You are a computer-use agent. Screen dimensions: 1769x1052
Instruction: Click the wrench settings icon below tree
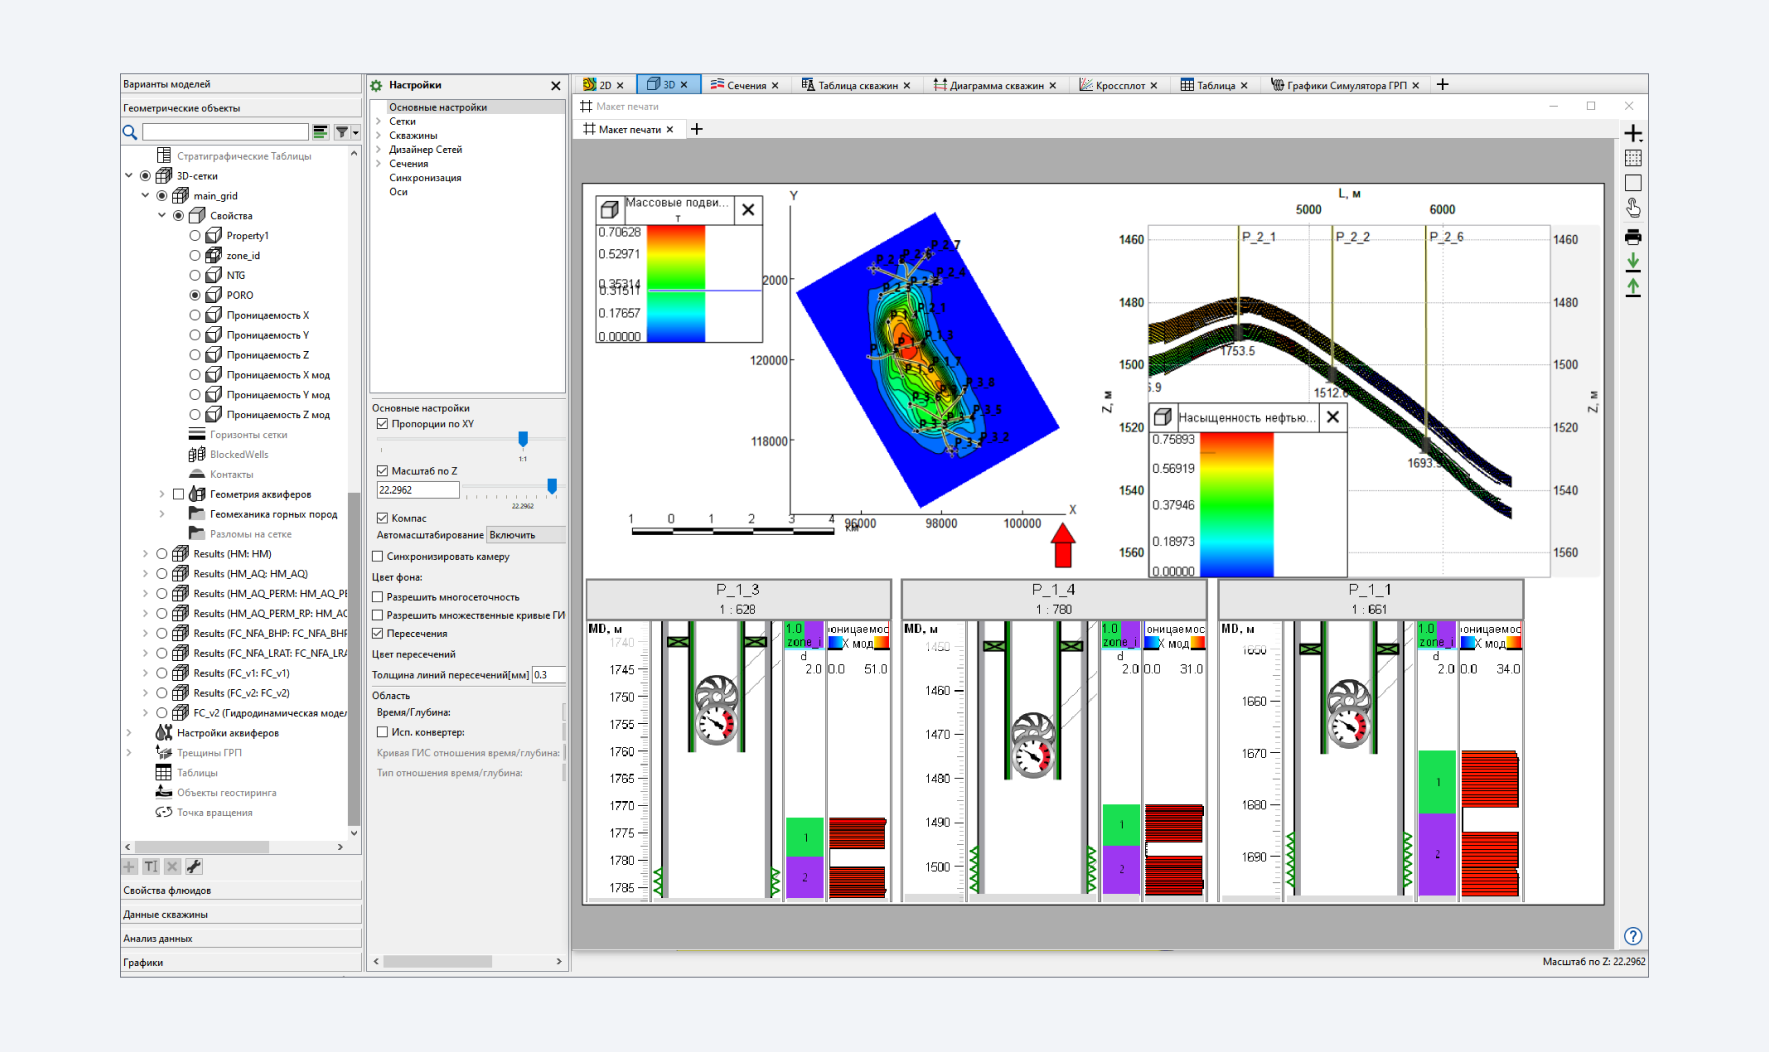click(194, 867)
